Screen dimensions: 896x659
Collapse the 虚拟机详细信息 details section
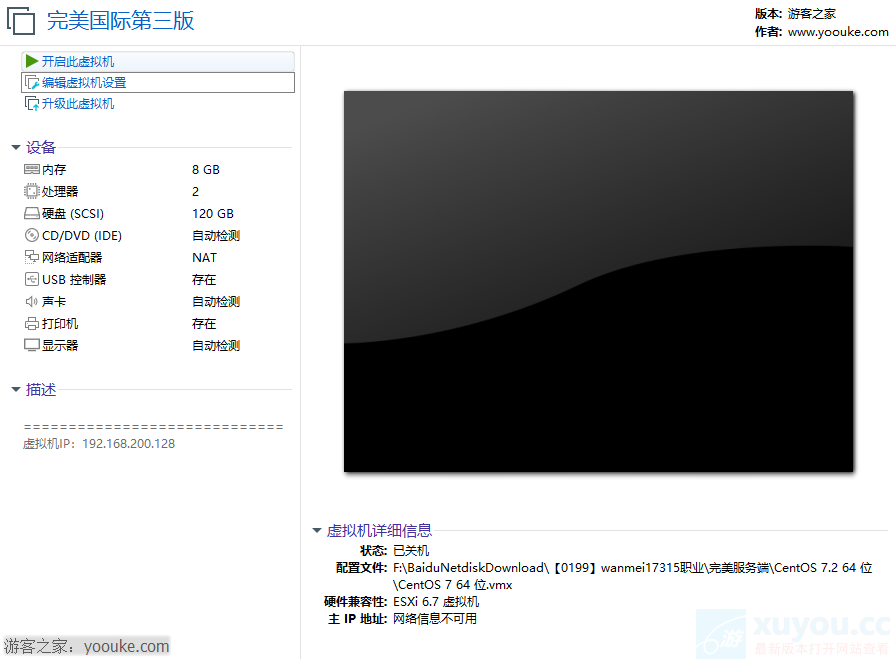coord(317,531)
